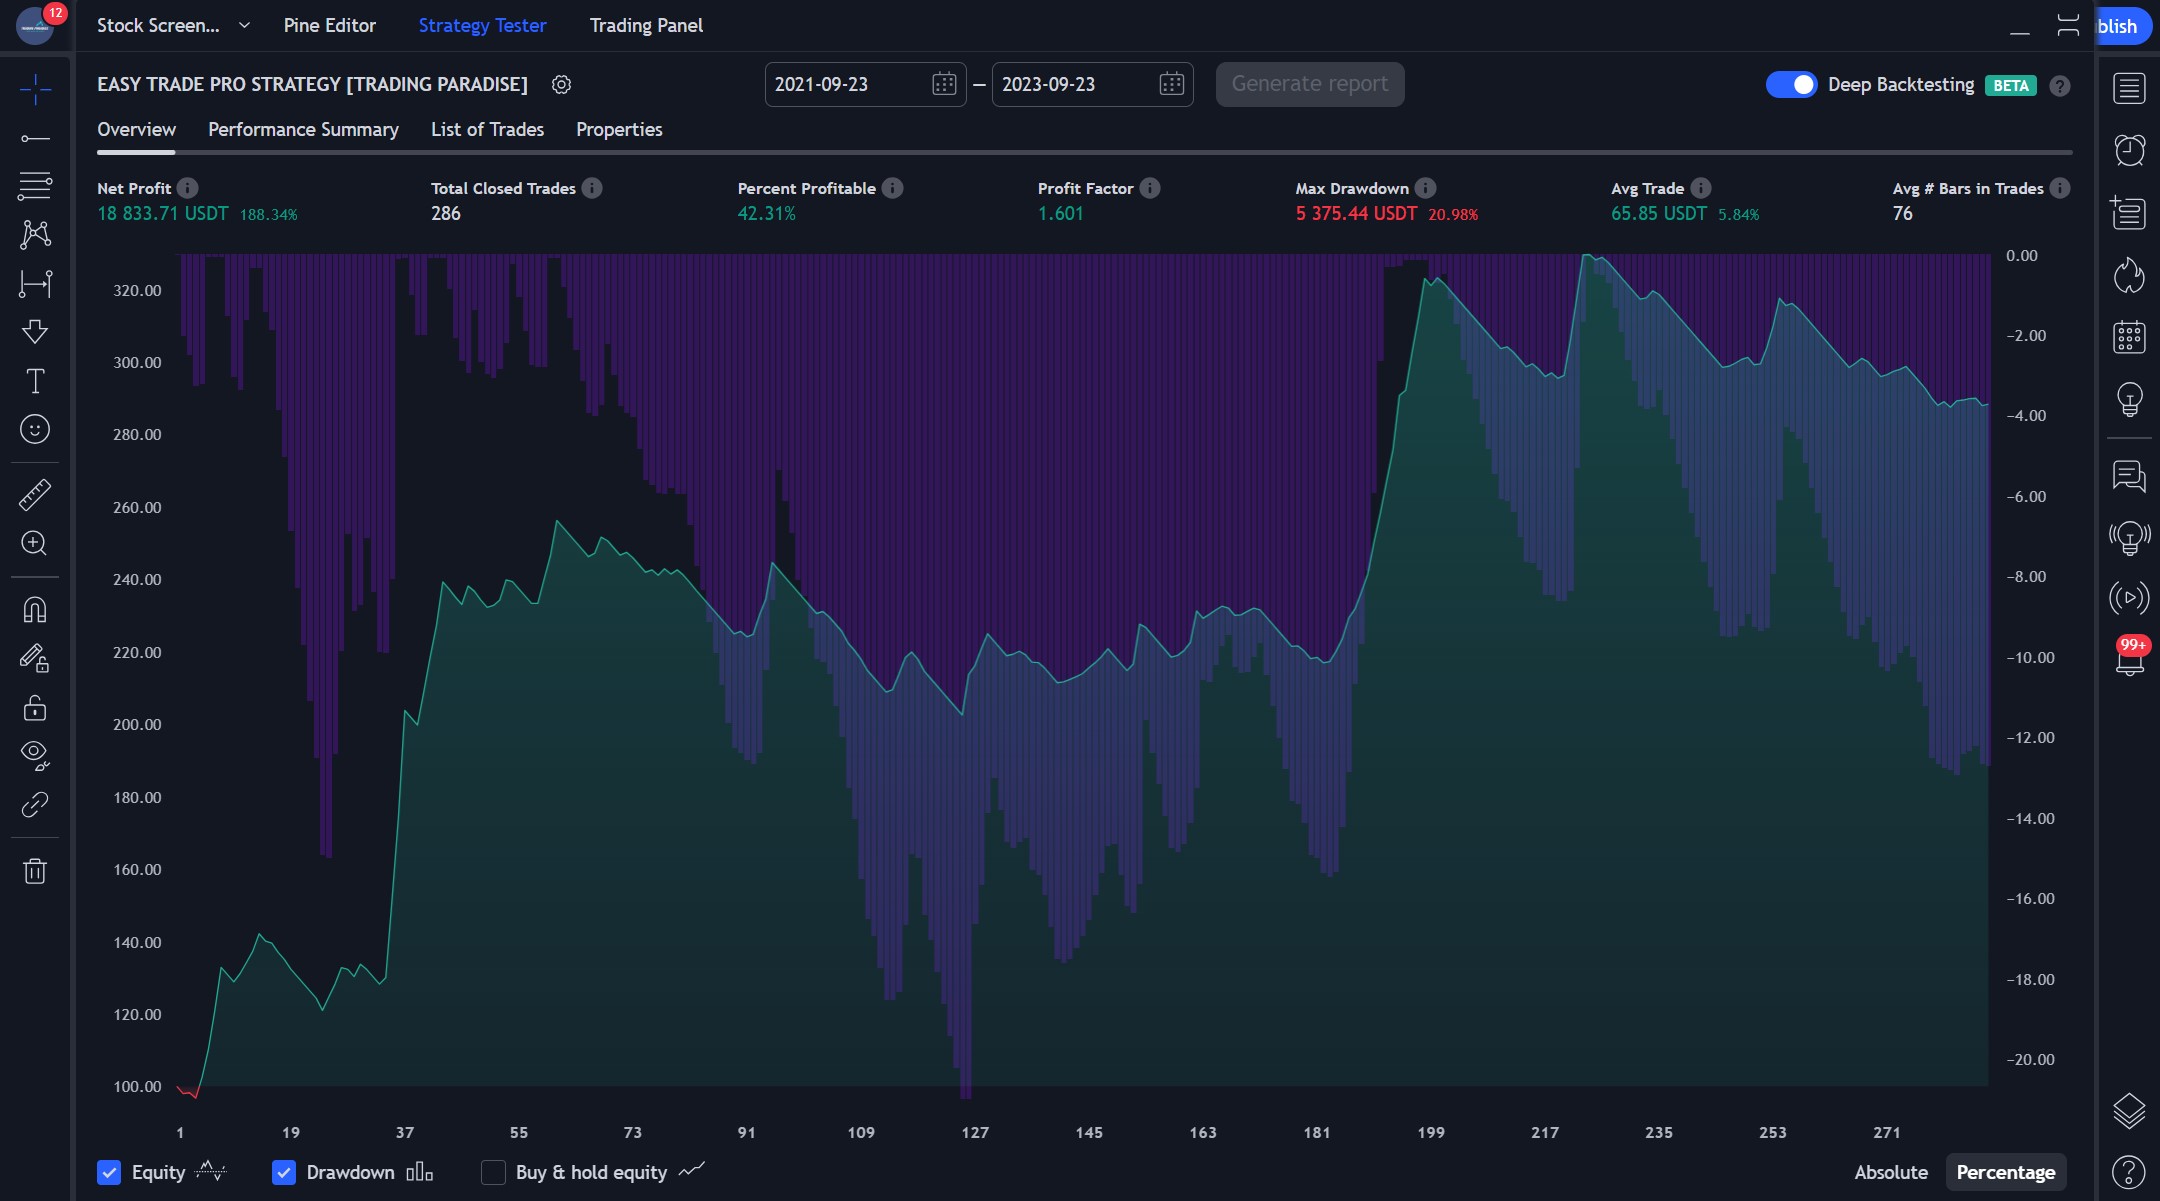Click the Generate report button
The height and width of the screenshot is (1201, 2160).
tap(1309, 85)
